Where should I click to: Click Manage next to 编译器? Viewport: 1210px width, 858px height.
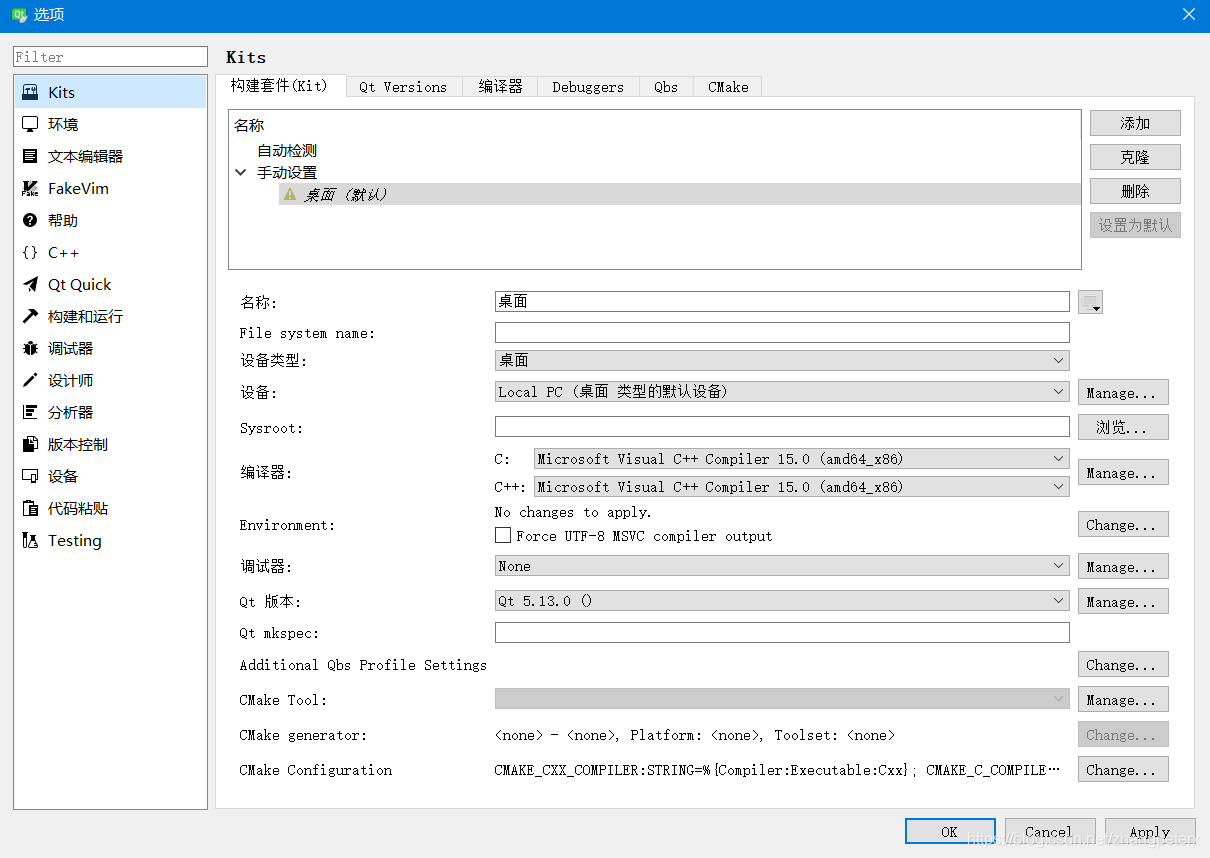[1123, 472]
